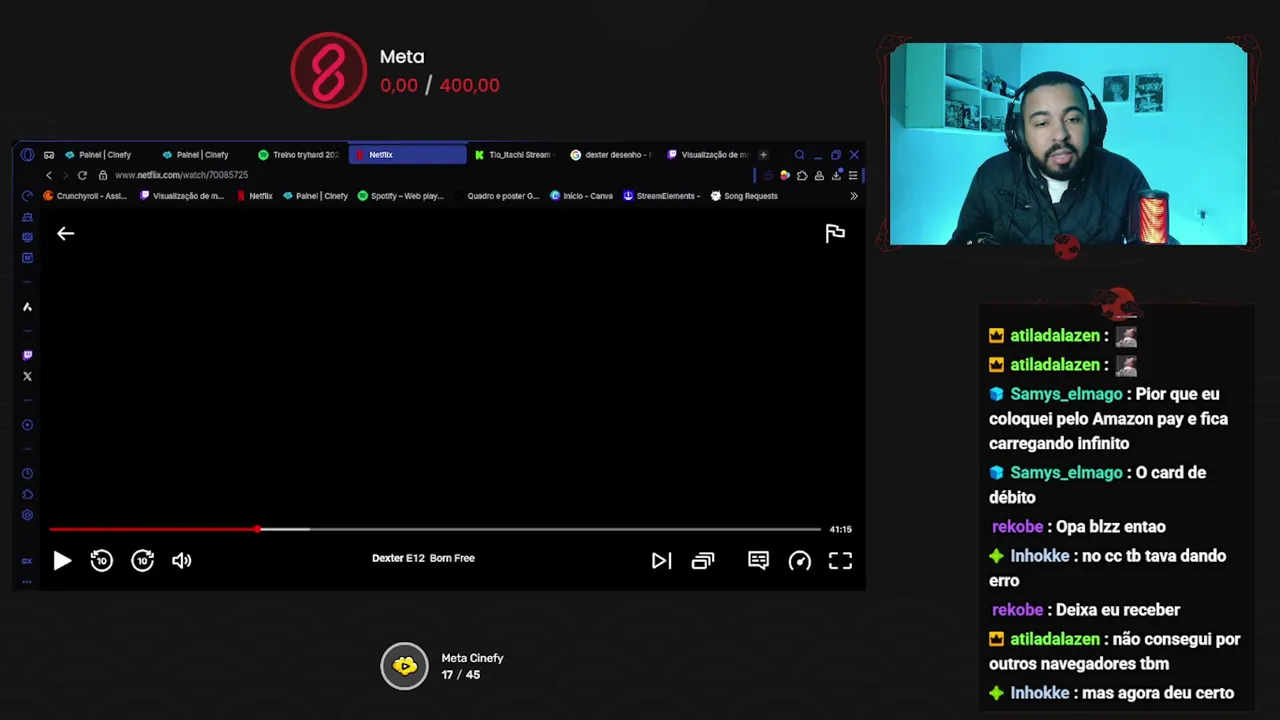Open Netflix bookmark
This screenshot has height=720, width=1280.
click(255, 196)
